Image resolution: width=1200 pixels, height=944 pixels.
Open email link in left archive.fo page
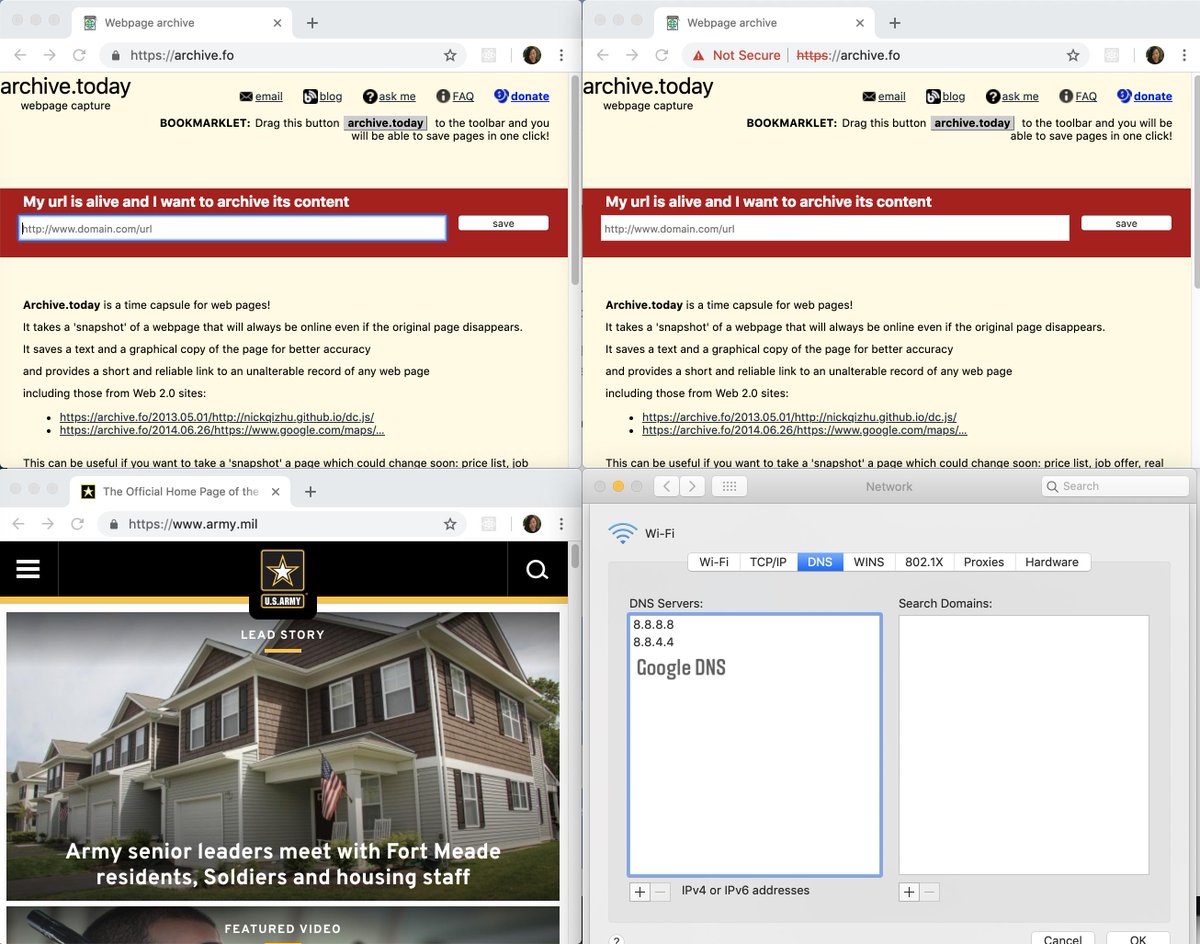[261, 96]
